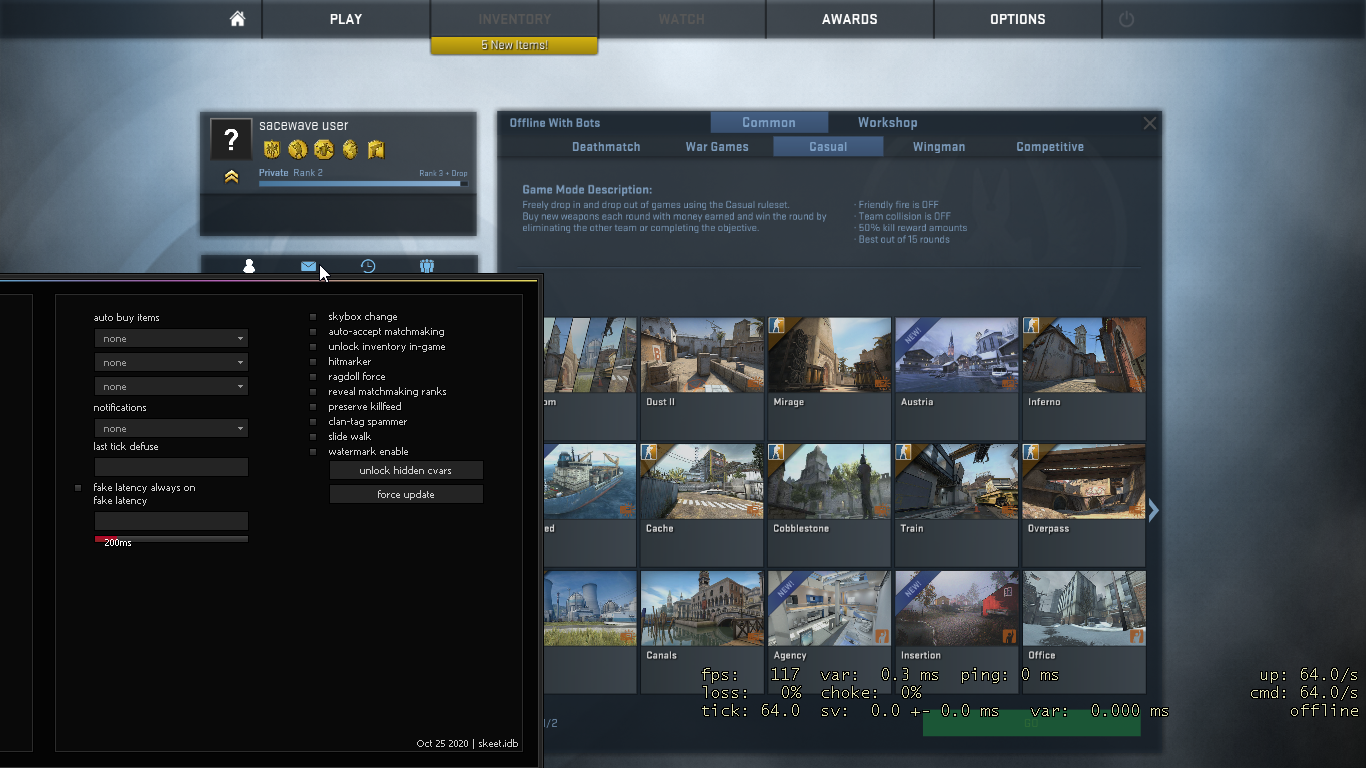Enable the skybox change checkbox
Image resolution: width=1366 pixels, height=768 pixels.
point(313,317)
